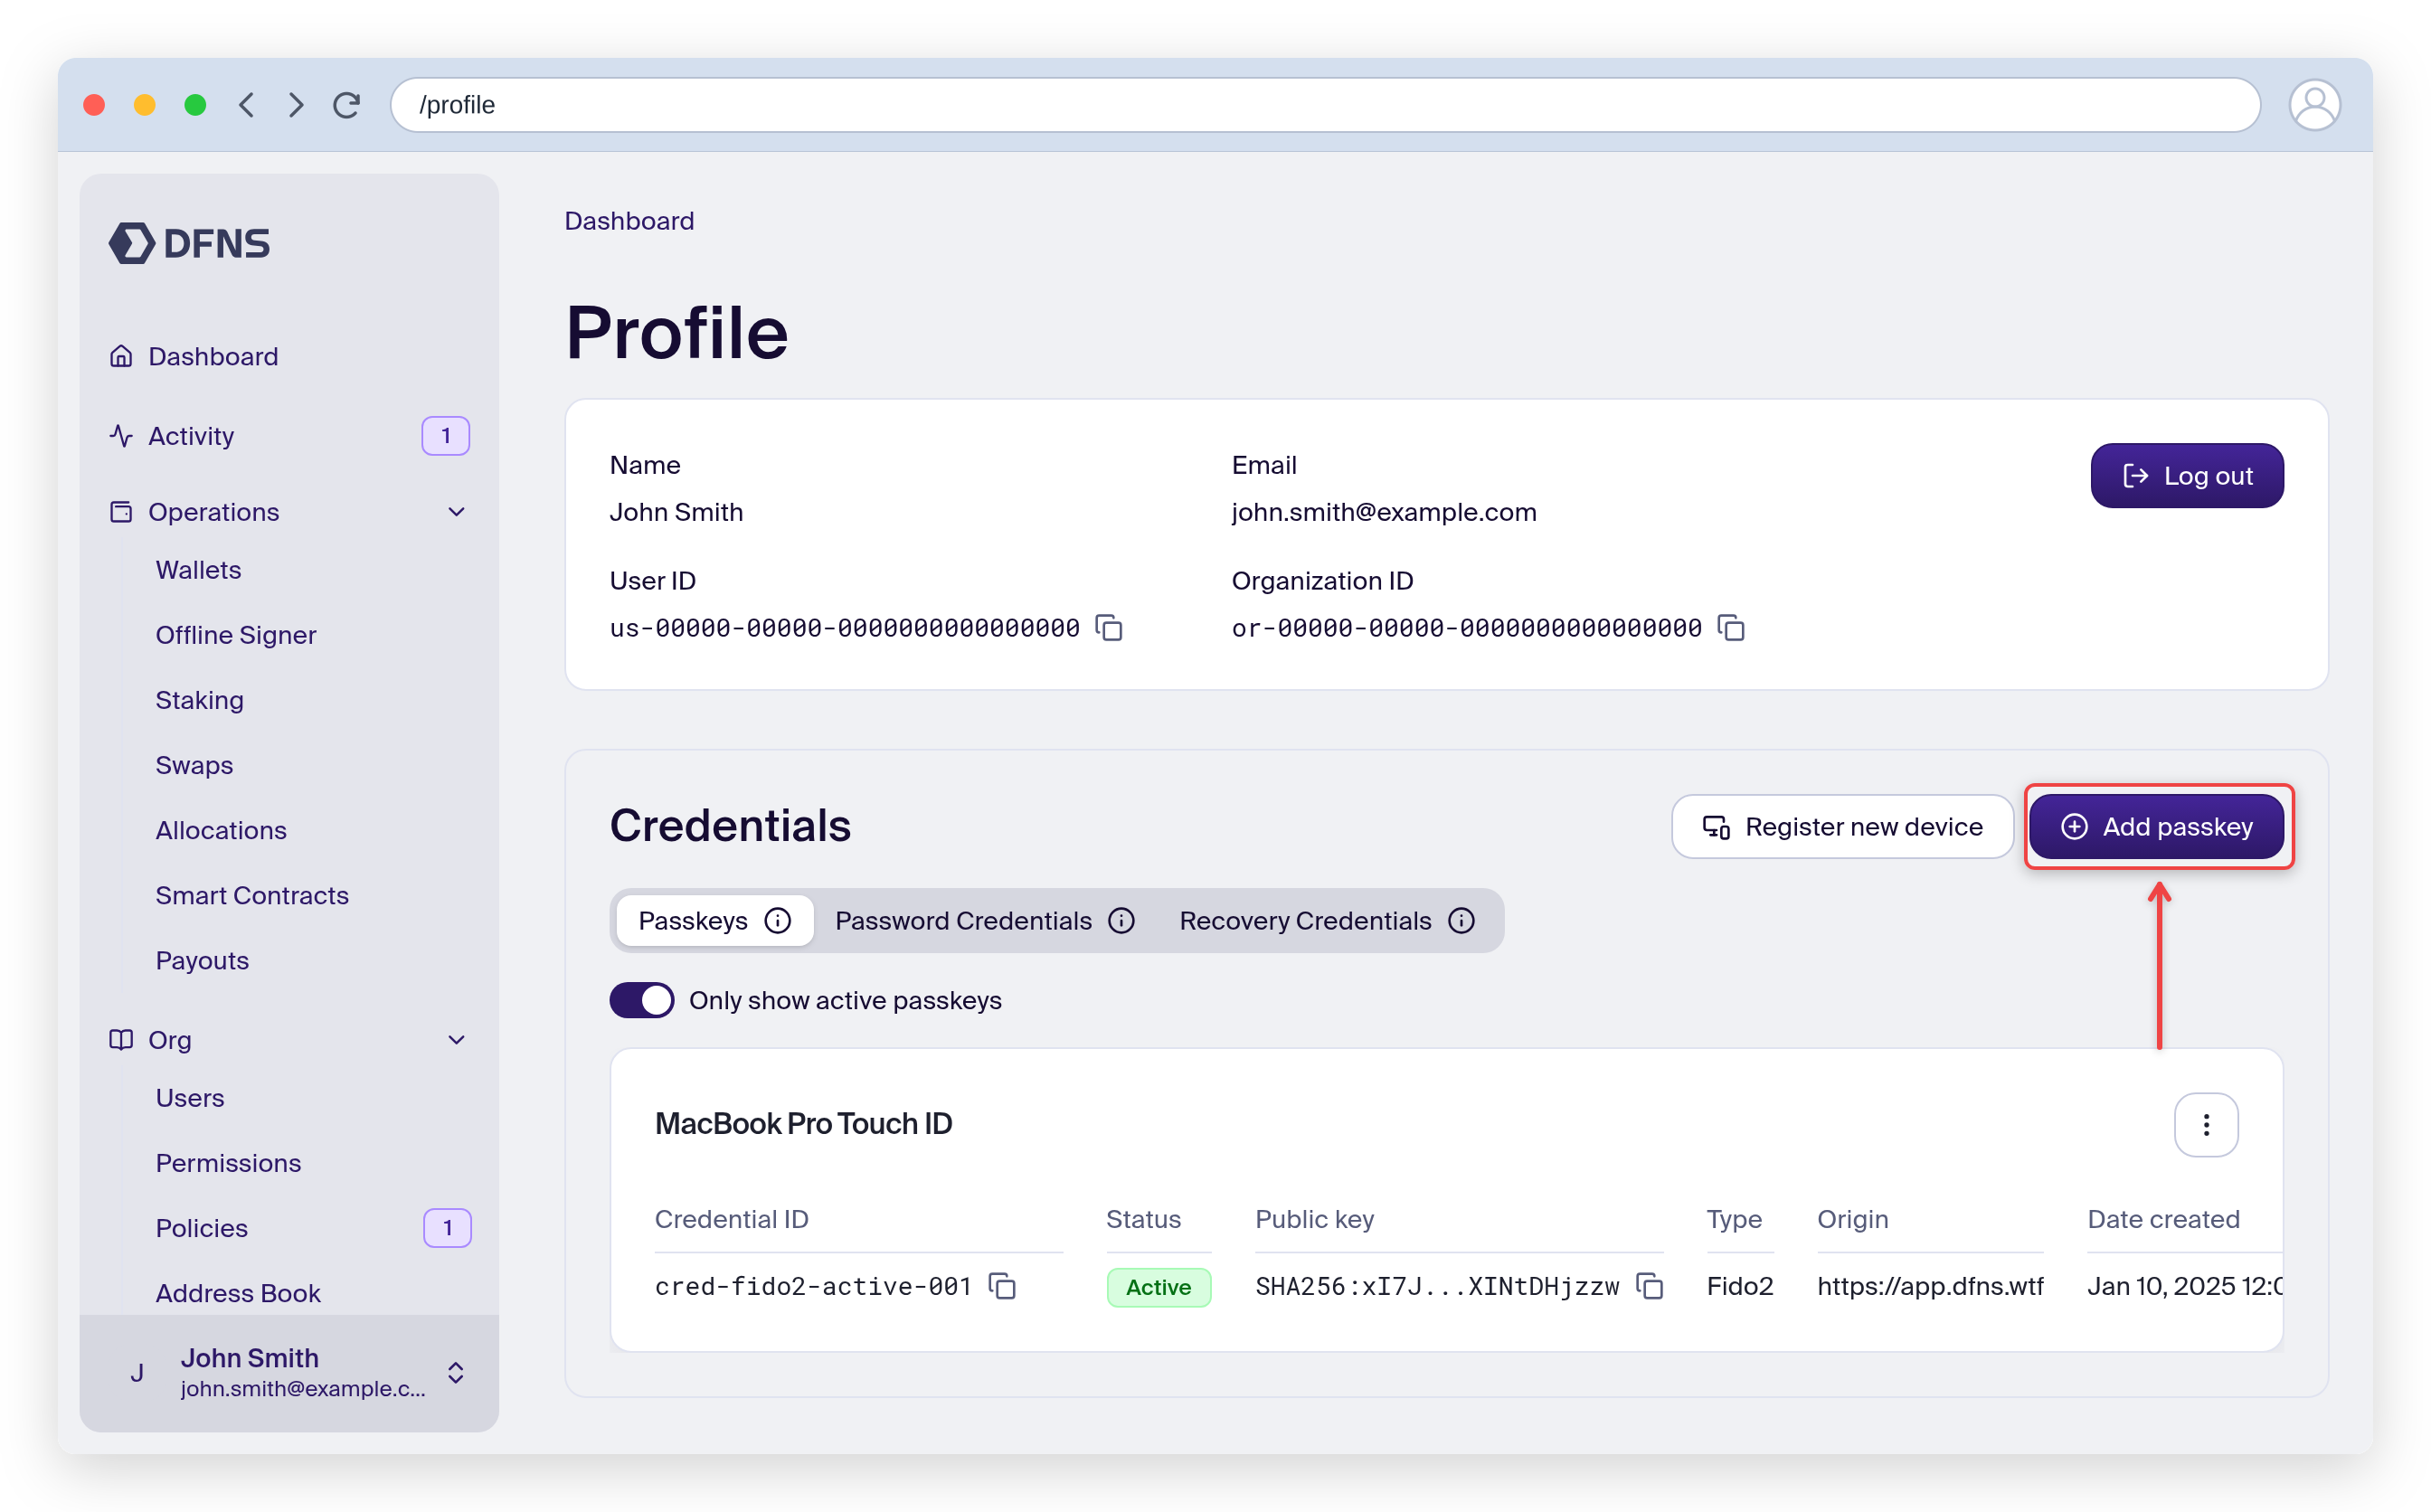Open Wallets page
The image size is (2431, 1512).
pos(198,570)
